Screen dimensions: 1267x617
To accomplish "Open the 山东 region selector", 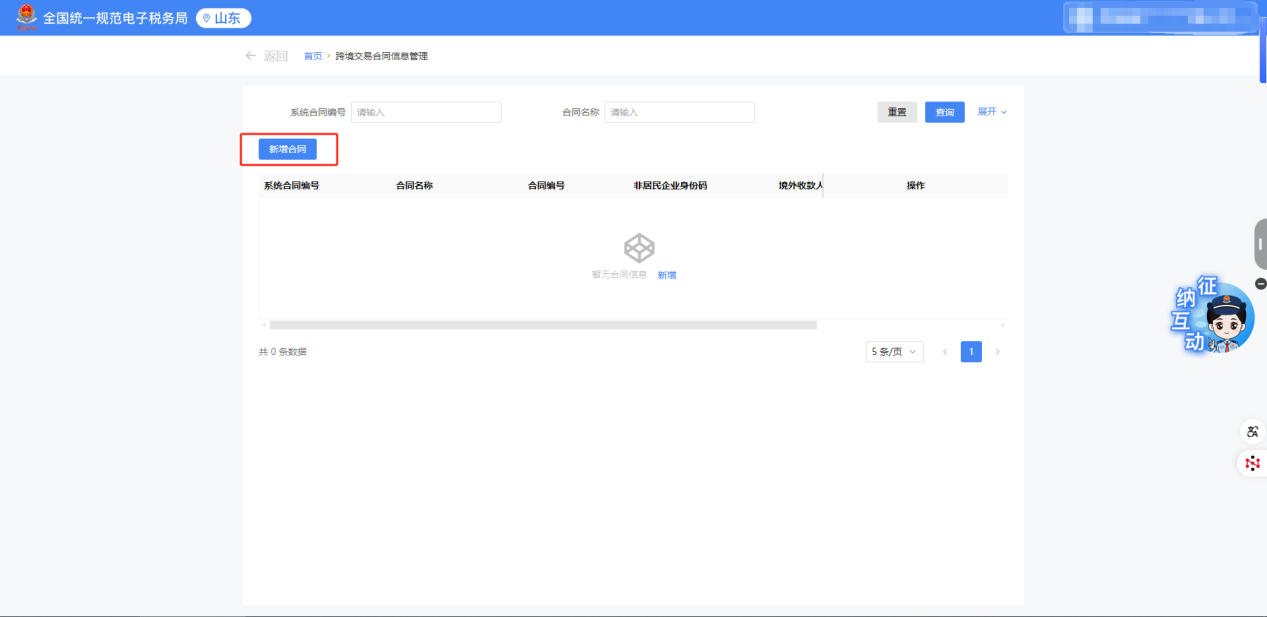I will point(223,18).
